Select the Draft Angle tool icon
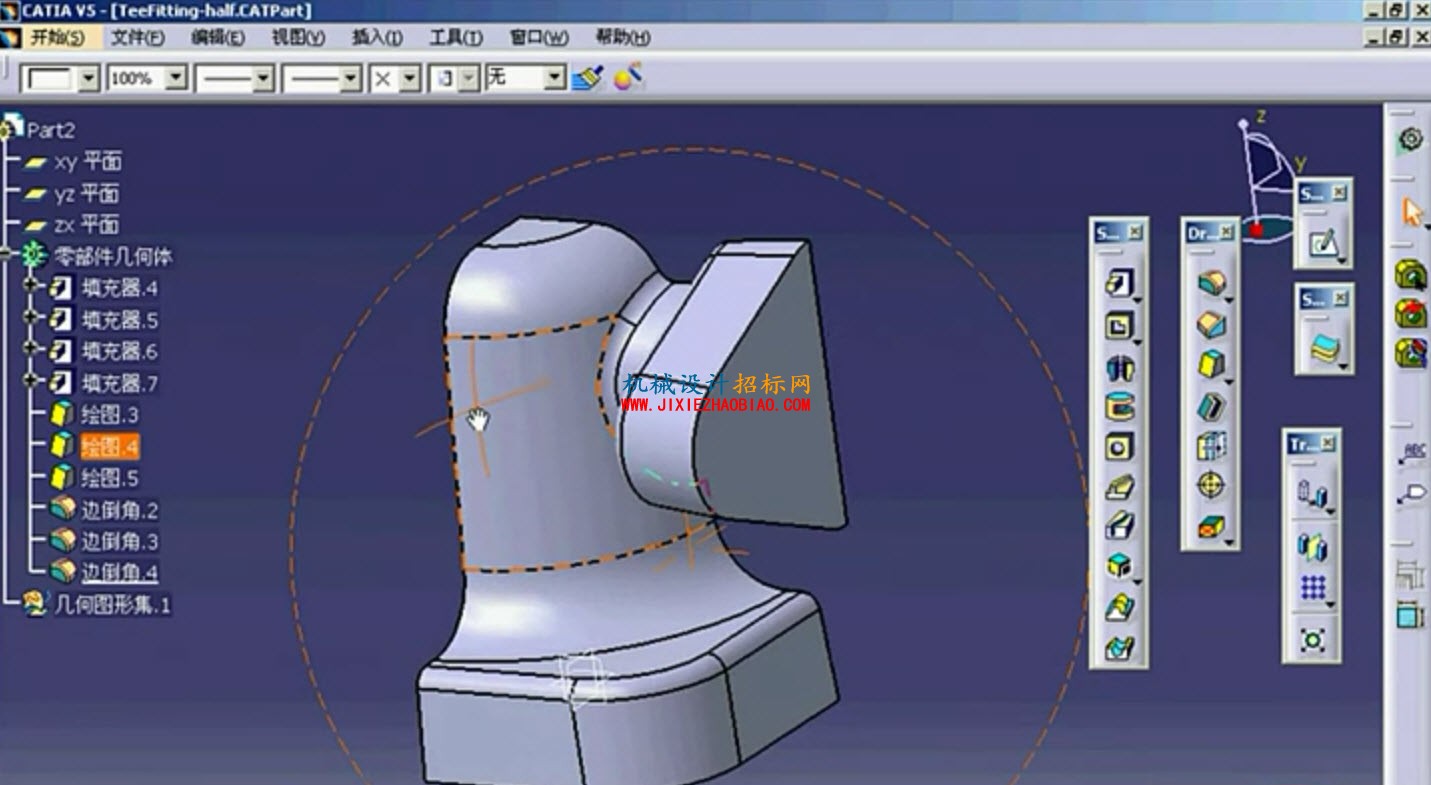Image resolution: width=1431 pixels, height=785 pixels. (1211, 365)
